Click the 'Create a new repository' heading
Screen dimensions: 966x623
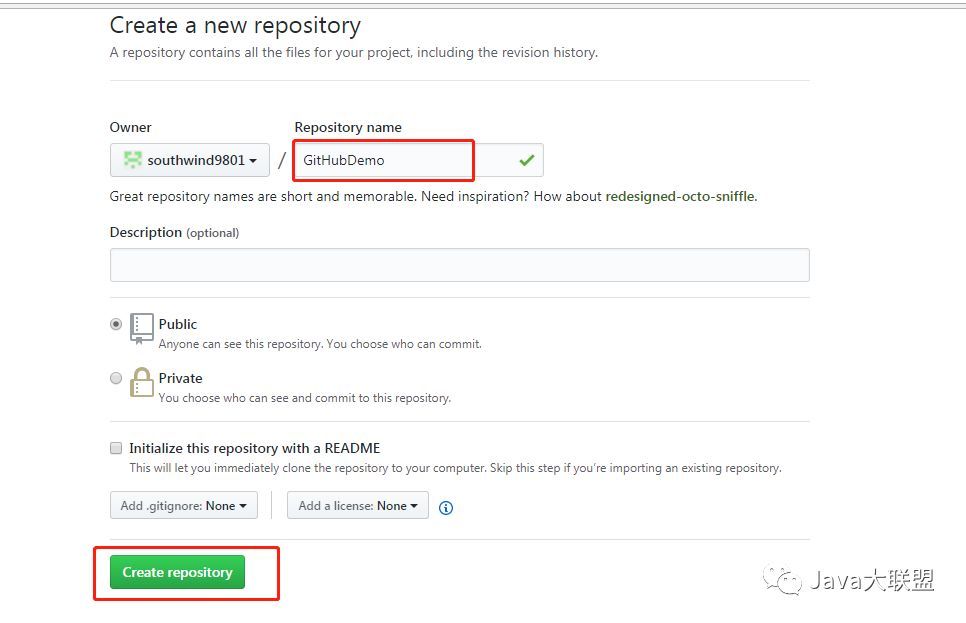[235, 25]
